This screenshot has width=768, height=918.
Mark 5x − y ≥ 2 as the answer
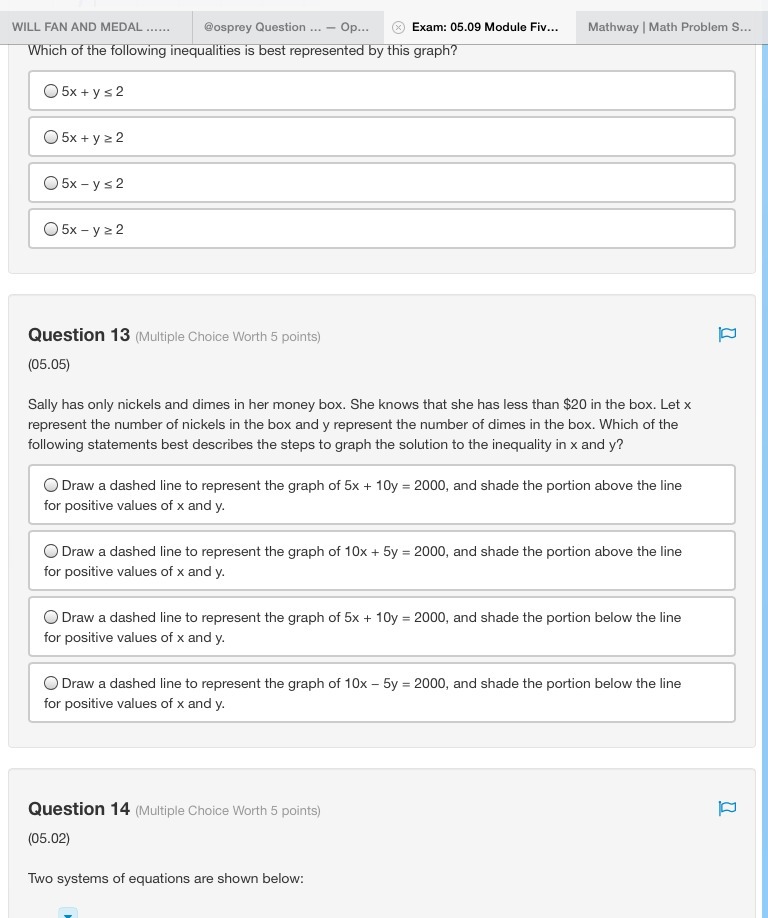(51, 229)
